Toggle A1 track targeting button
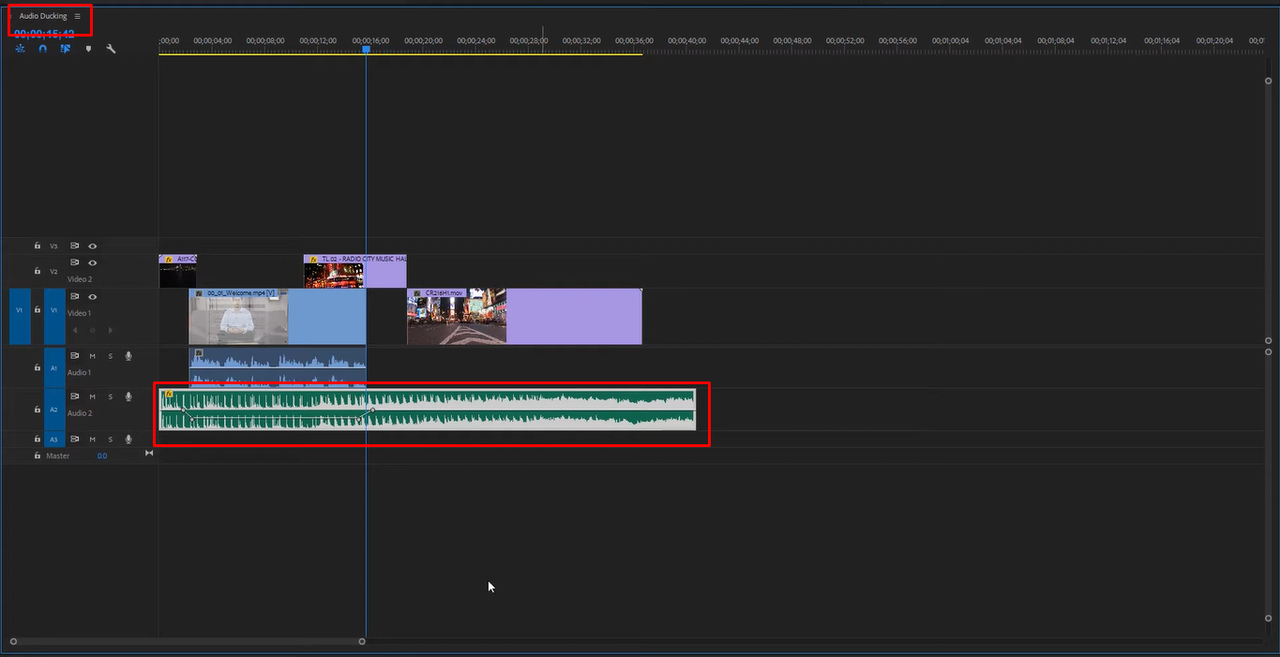1280x657 pixels. pos(54,368)
